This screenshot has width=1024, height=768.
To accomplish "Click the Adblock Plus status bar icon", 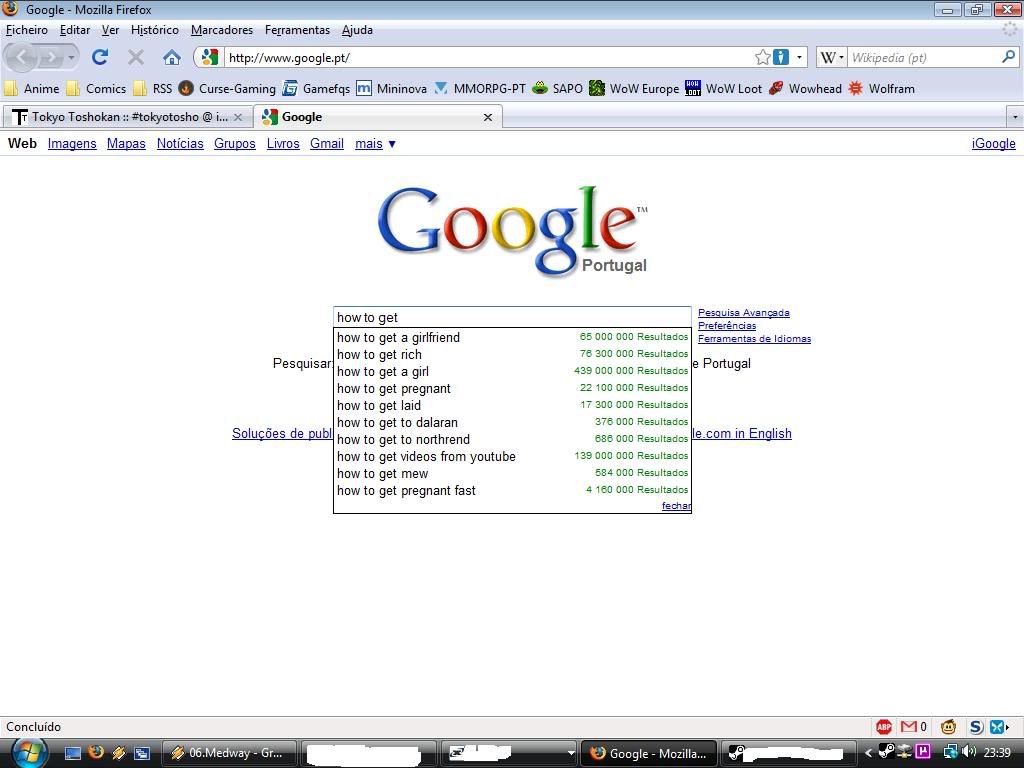I will click(x=884, y=726).
